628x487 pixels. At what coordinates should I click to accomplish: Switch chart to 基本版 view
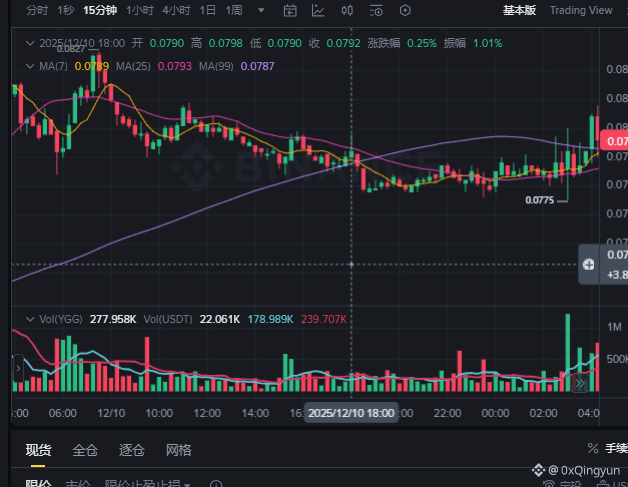click(518, 10)
